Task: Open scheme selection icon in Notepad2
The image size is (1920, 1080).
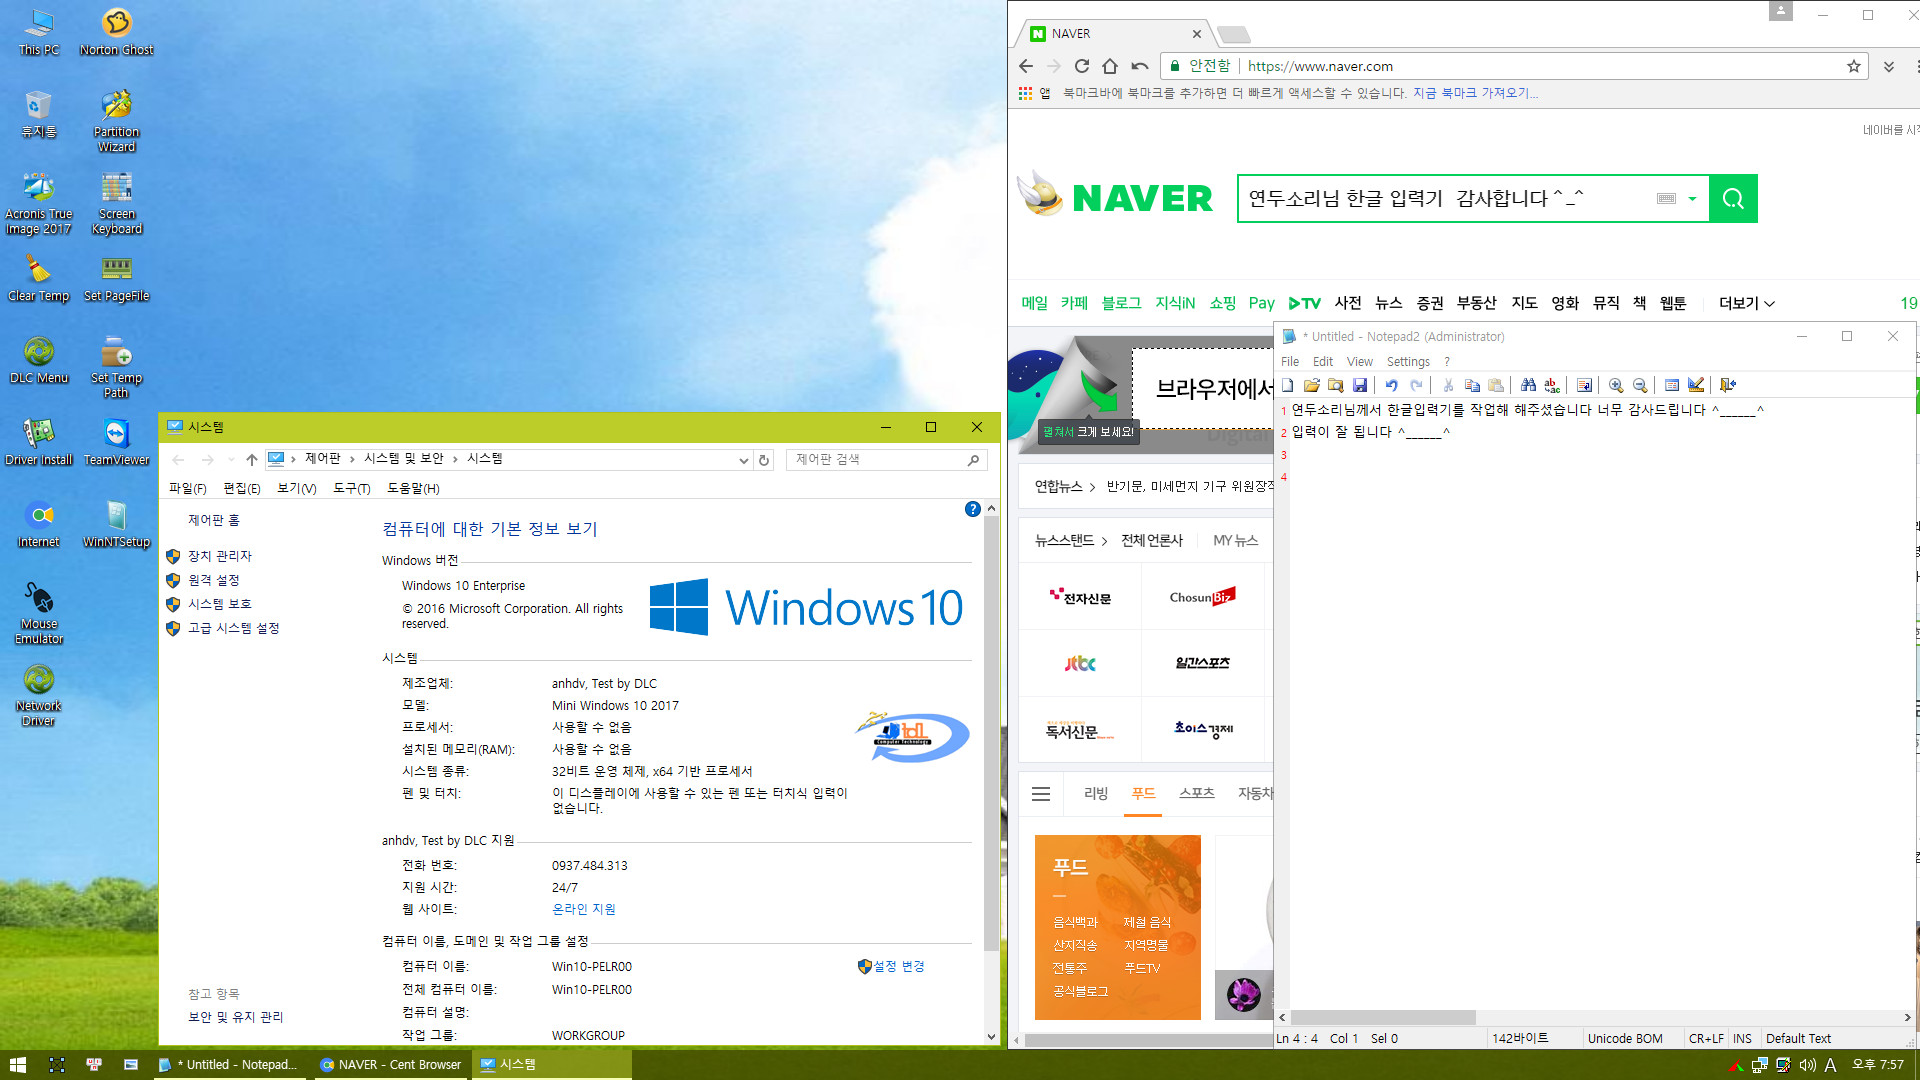Action: click(x=1672, y=385)
